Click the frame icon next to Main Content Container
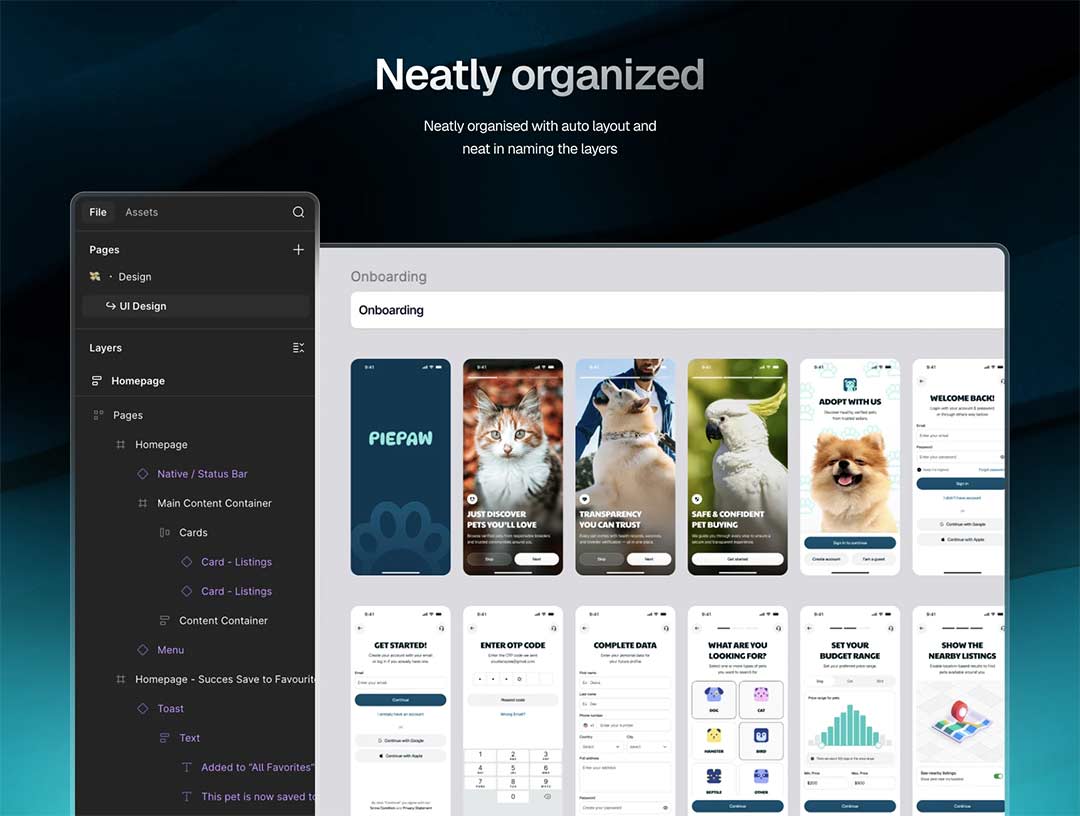1080x816 pixels. click(142, 503)
